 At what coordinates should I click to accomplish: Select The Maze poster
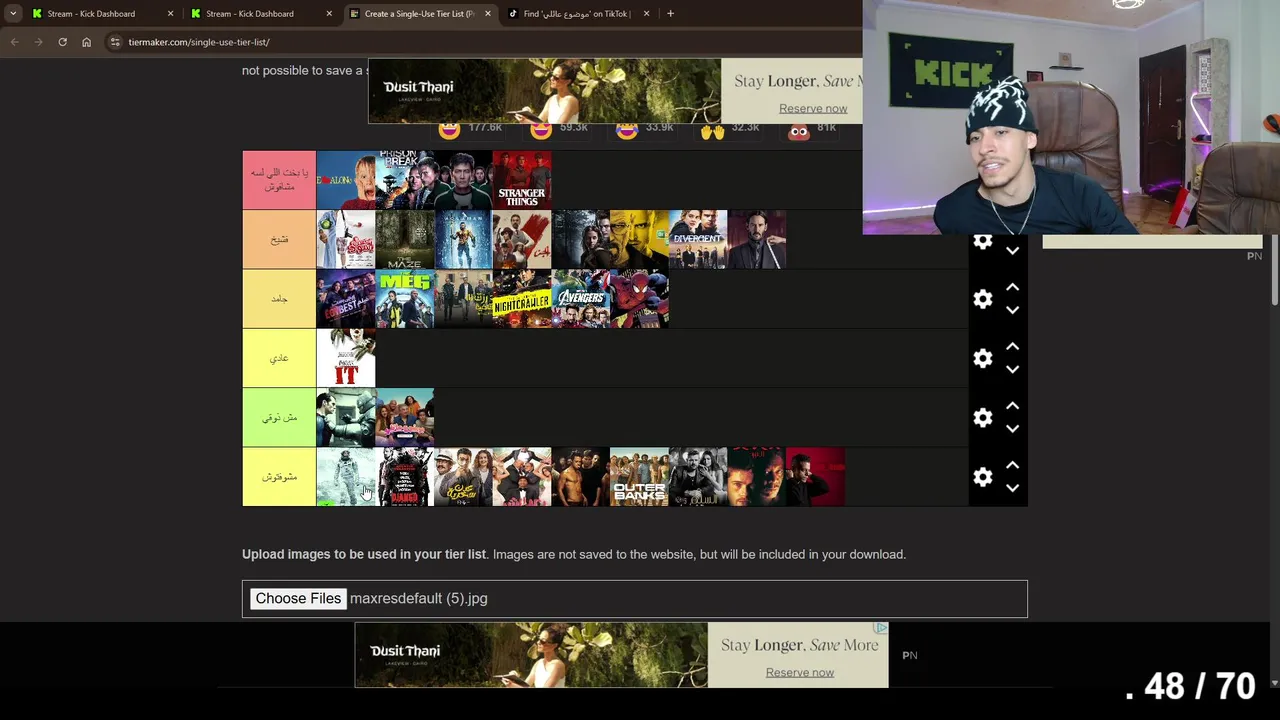pos(404,239)
